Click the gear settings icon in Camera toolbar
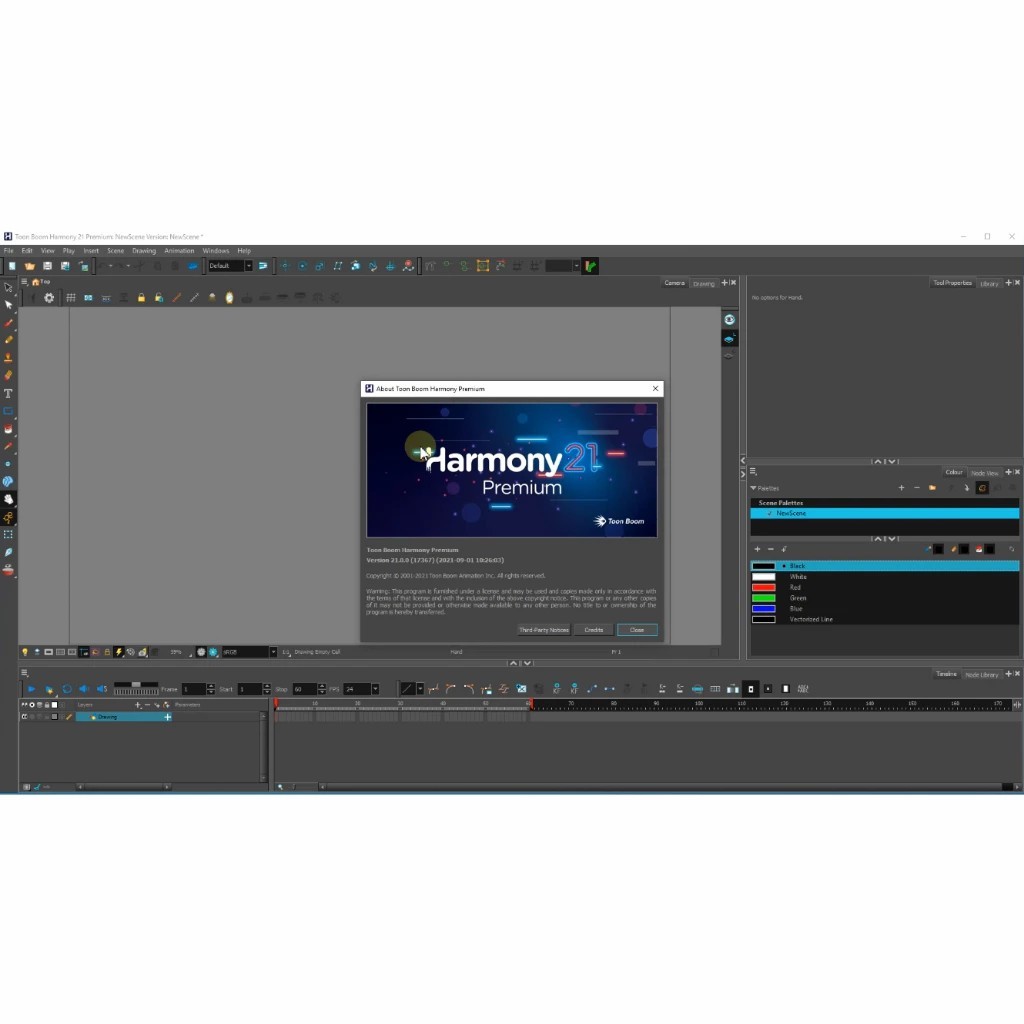 [x=49, y=298]
